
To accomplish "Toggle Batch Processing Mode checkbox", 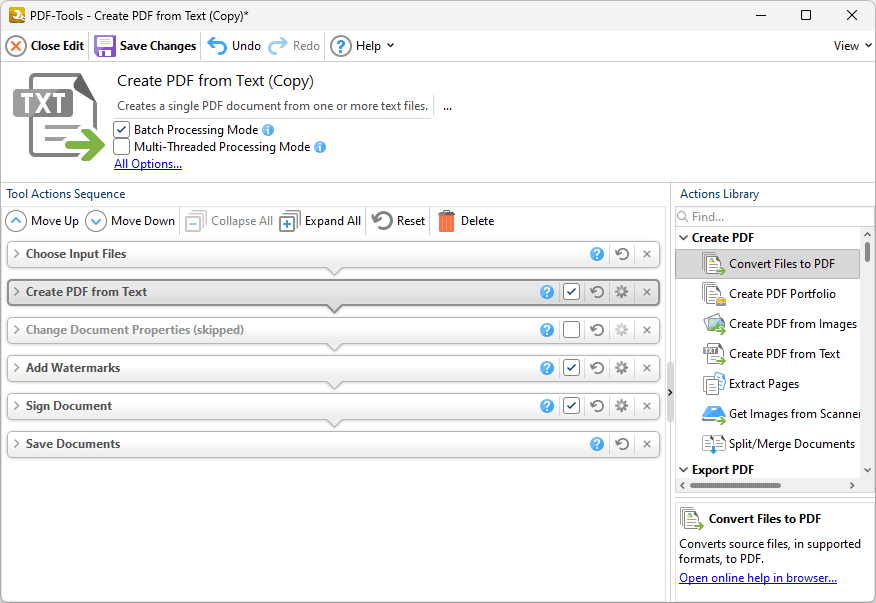I will coord(121,130).
